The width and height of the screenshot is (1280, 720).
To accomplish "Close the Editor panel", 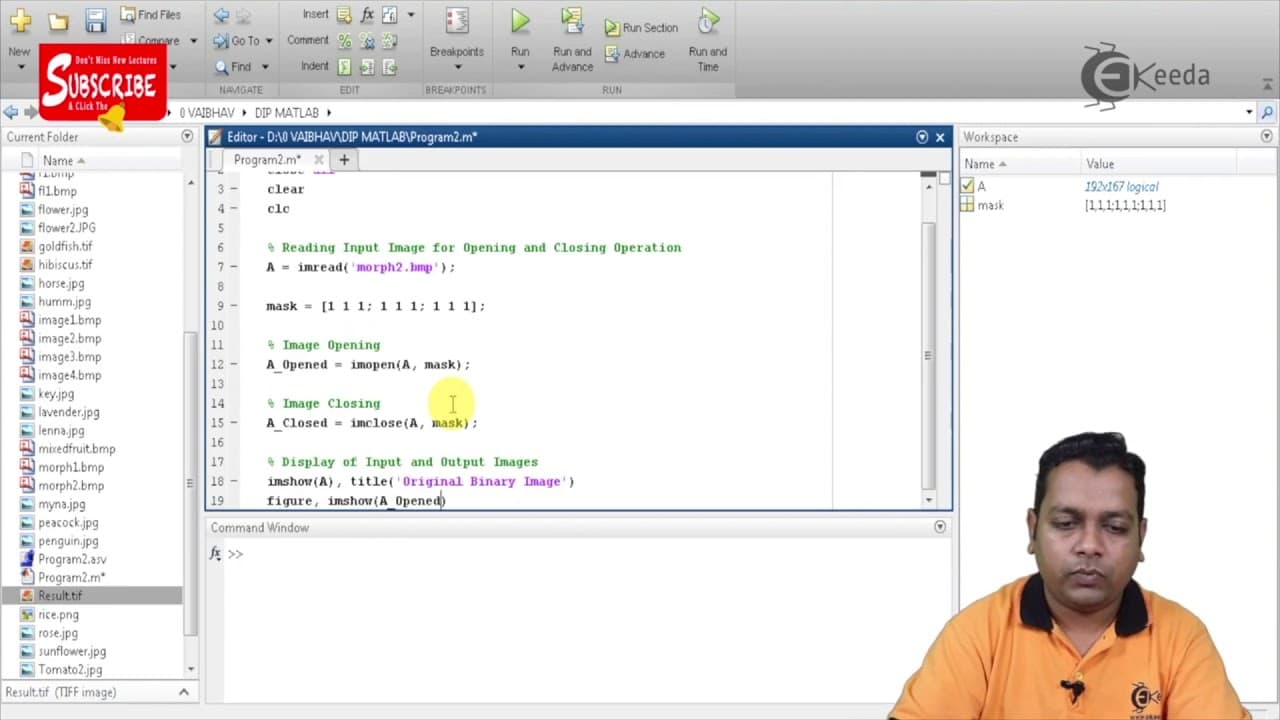I will (940, 137).
